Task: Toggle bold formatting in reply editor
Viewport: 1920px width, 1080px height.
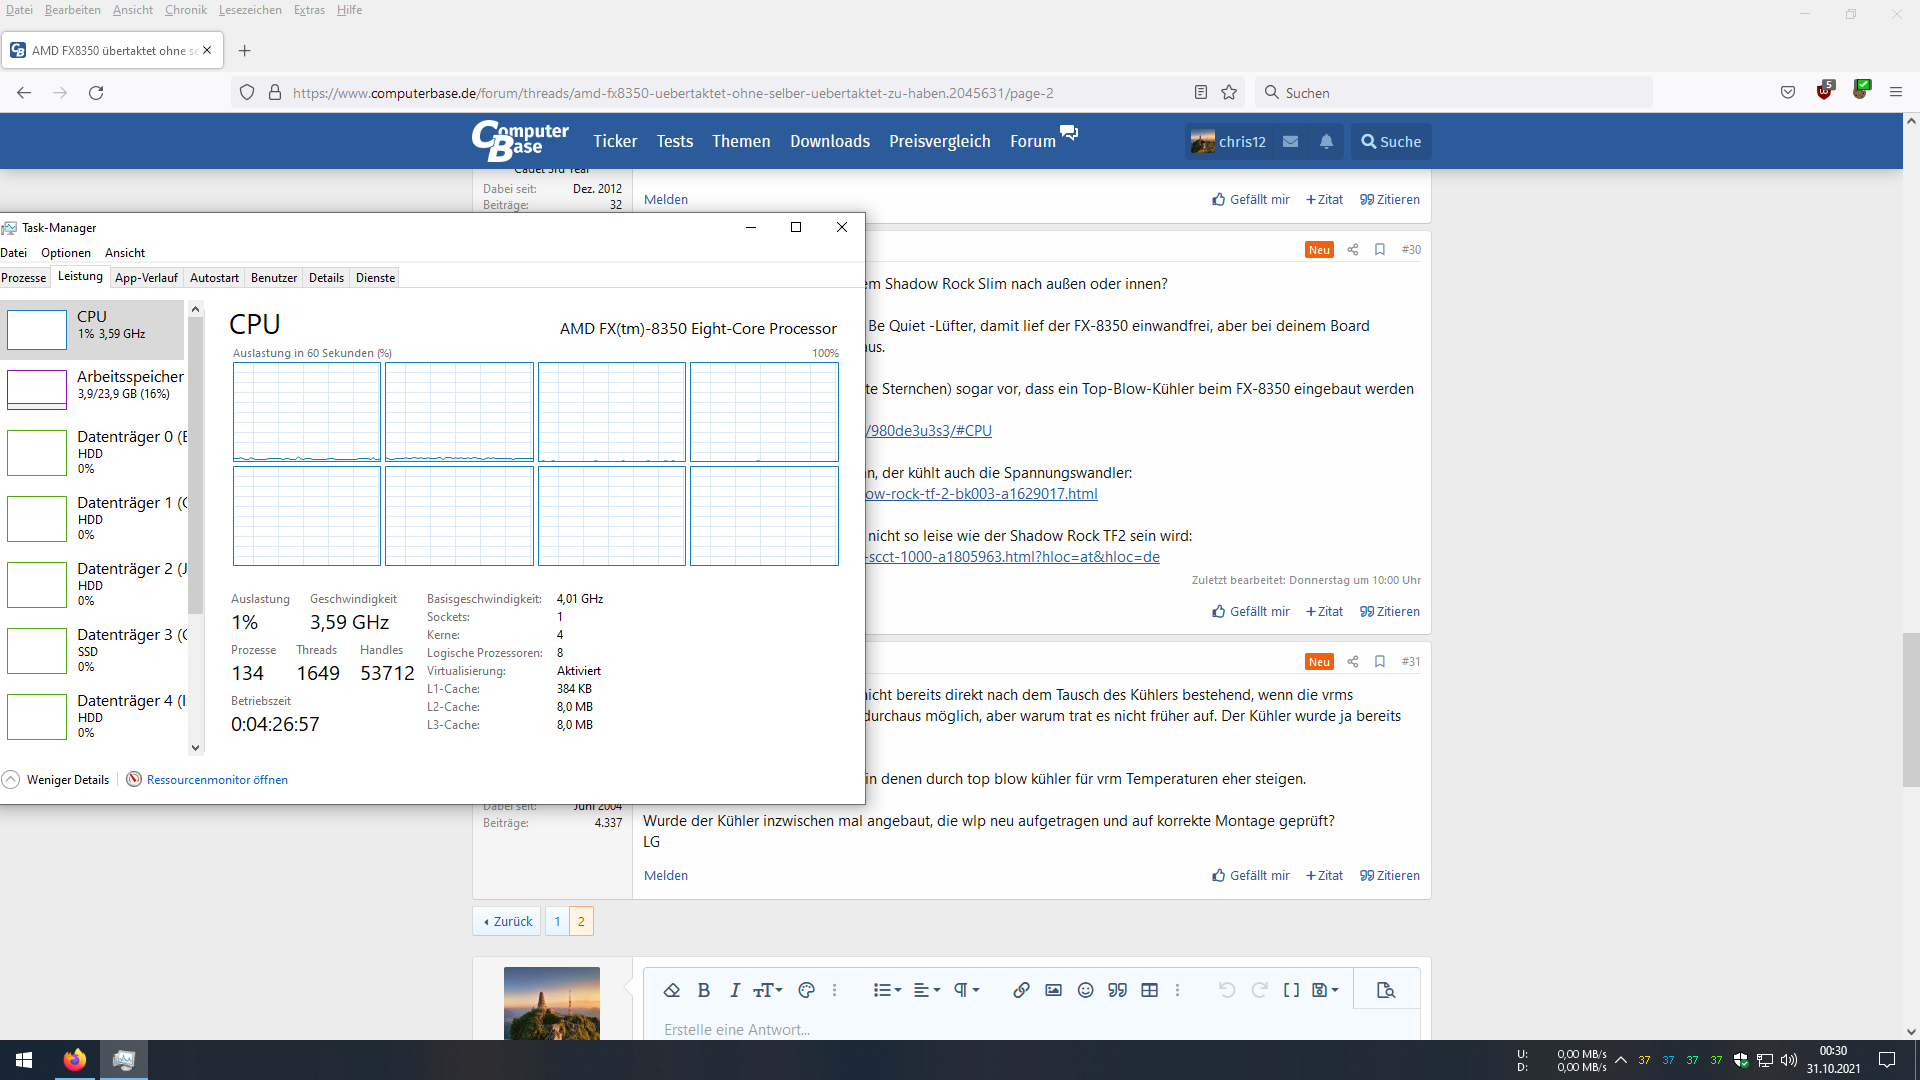Action: click(x=704, y=990)
